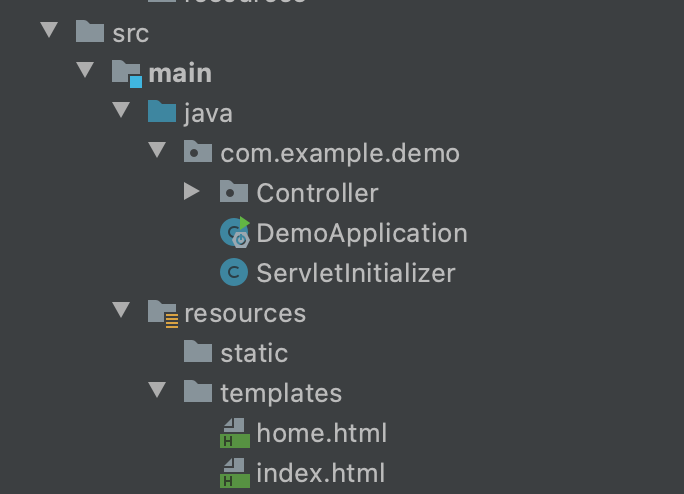Select DemoApplication in the project tree

[x=362, y=233]
